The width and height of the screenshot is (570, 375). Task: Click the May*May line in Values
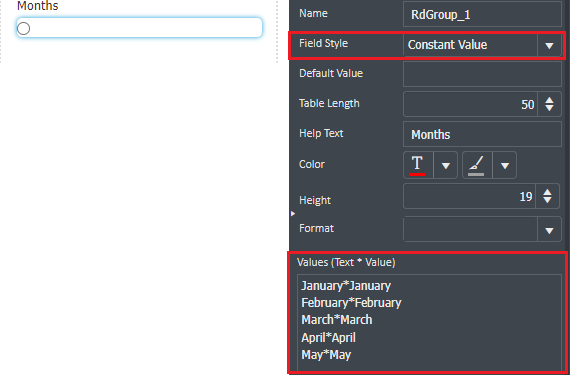tap(326, 355)
